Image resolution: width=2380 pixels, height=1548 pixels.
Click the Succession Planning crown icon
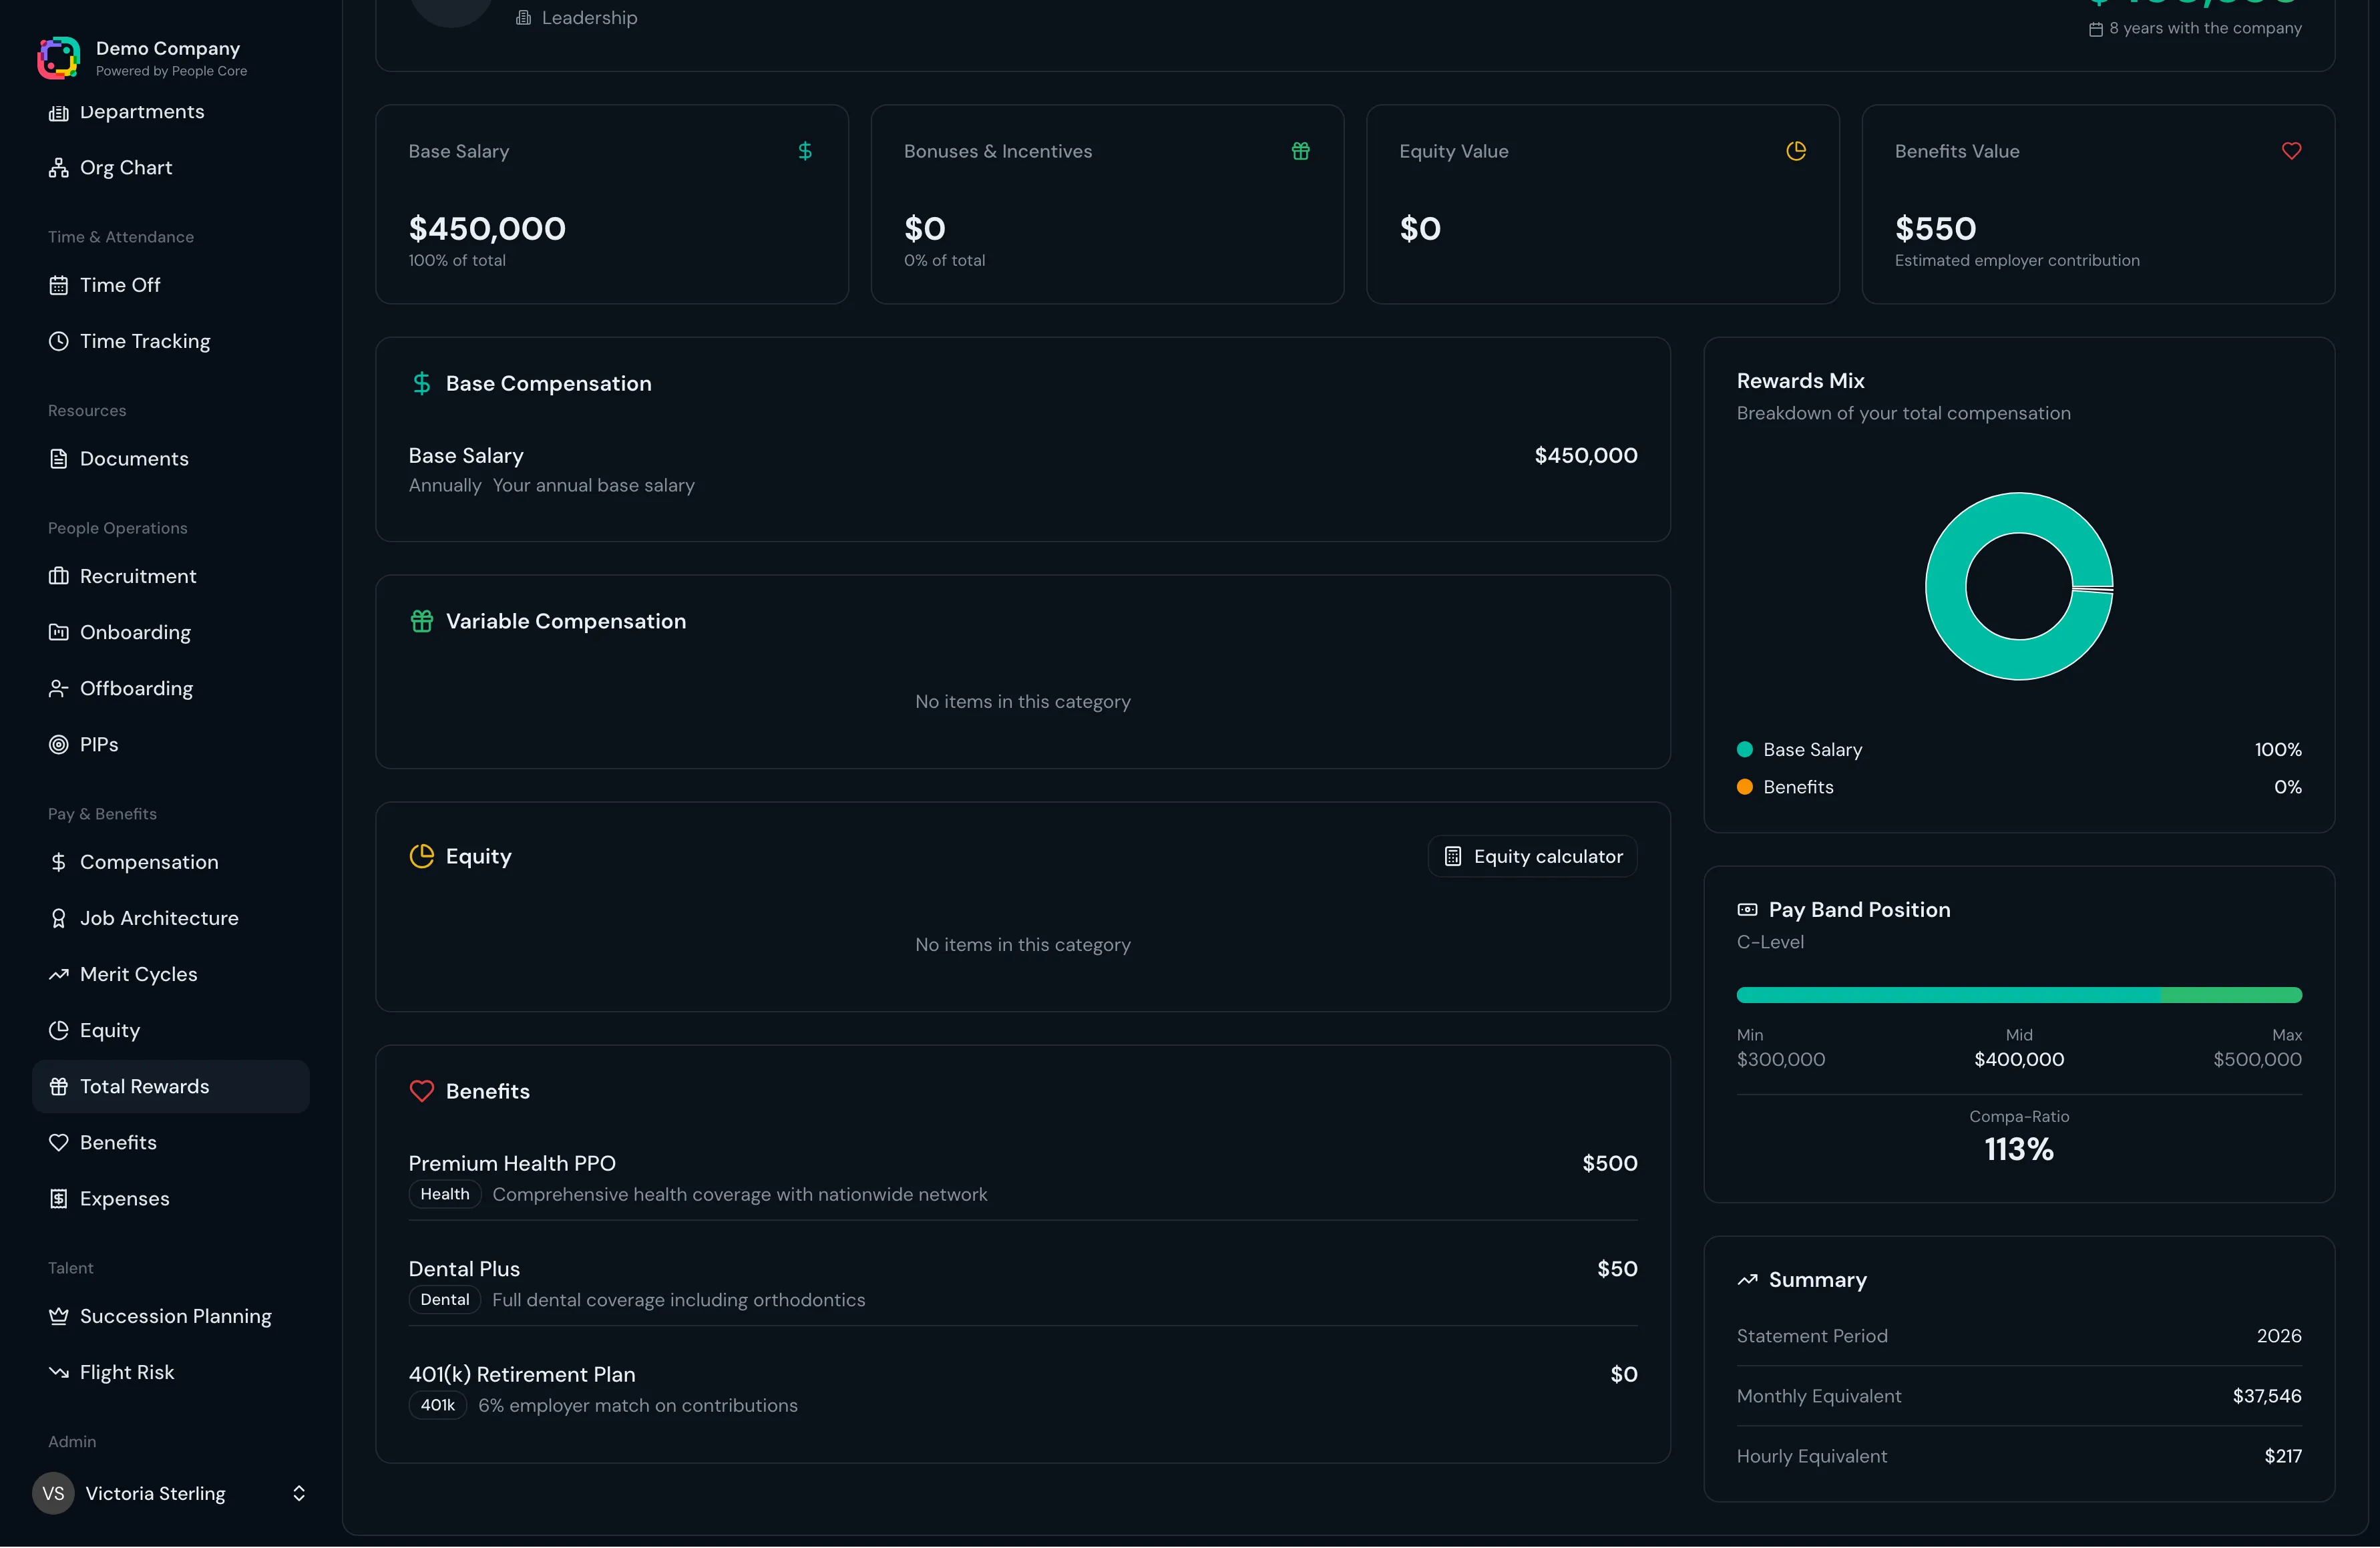(x=59, y=1316)
